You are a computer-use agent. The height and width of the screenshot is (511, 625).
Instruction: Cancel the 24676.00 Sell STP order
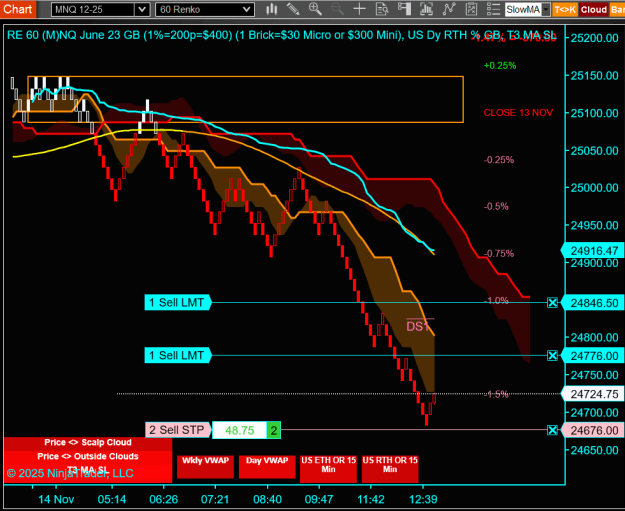[x=552, y=430]
